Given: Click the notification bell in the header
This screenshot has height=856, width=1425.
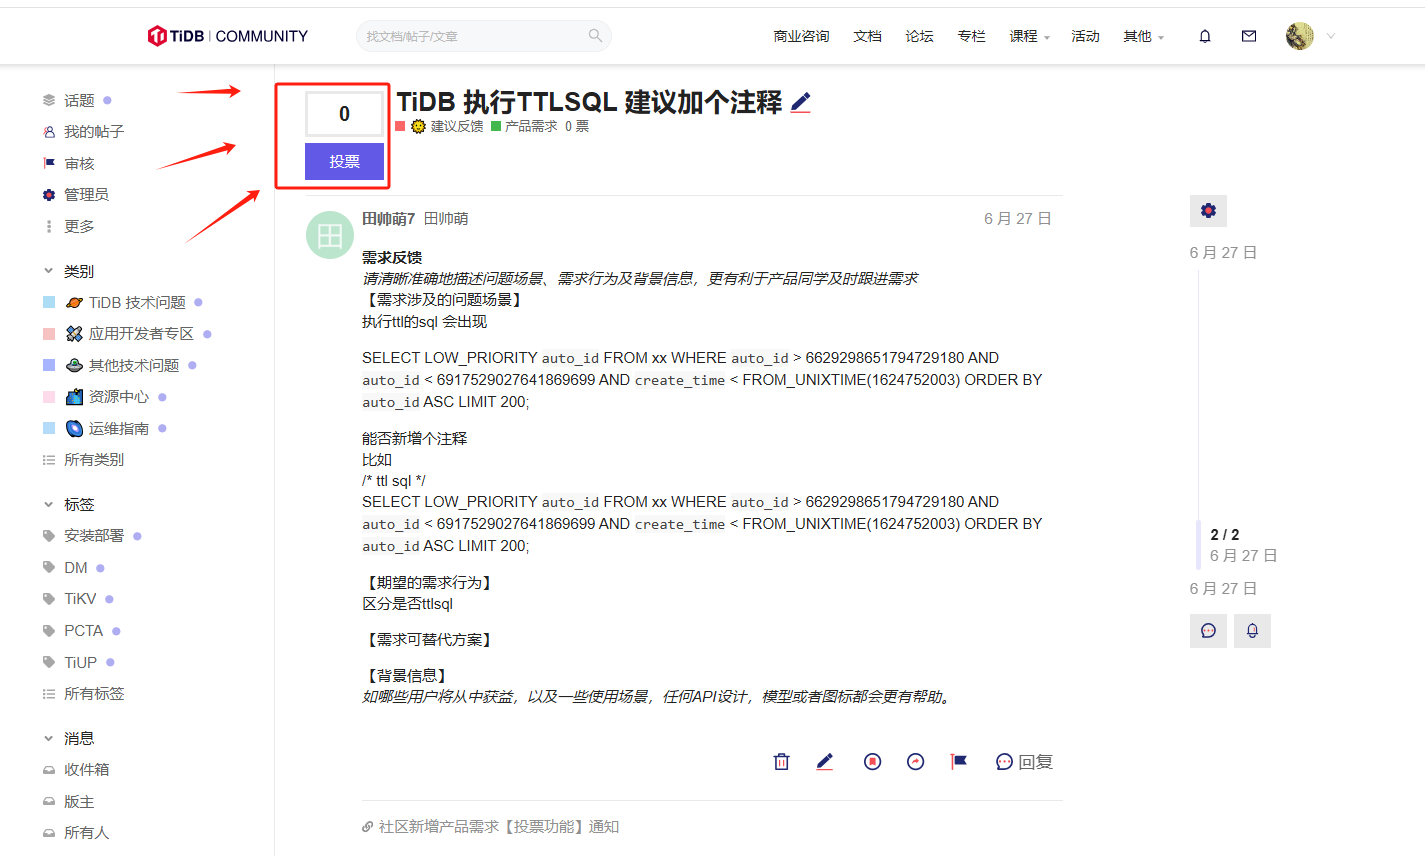Looking at the screenshot, I should point(1205,36).
